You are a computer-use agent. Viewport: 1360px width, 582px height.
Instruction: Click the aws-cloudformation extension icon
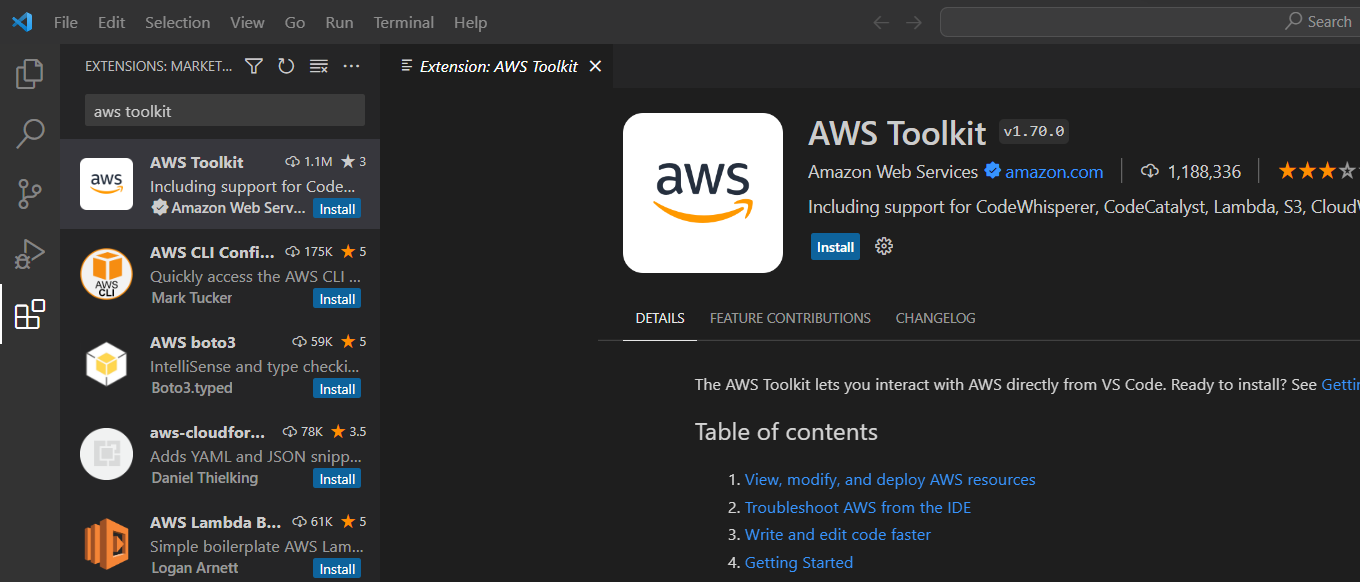(x=106, y=454)
